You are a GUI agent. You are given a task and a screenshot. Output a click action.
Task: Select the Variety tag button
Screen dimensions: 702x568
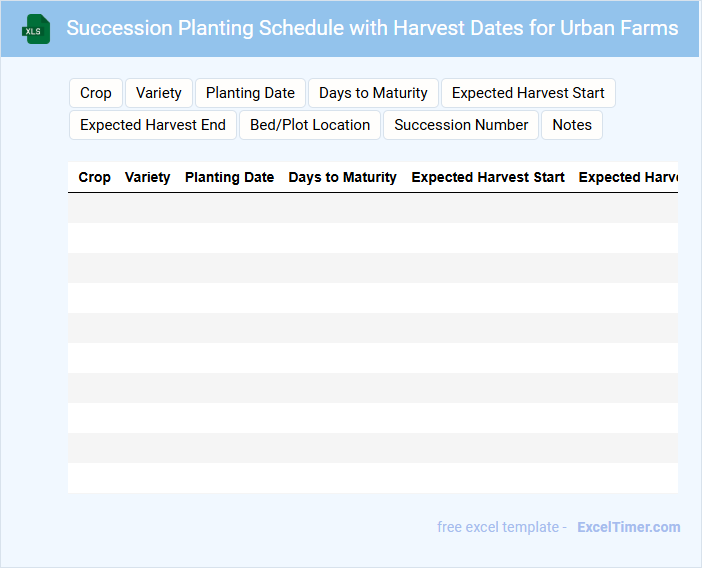[x=159, y=93]
